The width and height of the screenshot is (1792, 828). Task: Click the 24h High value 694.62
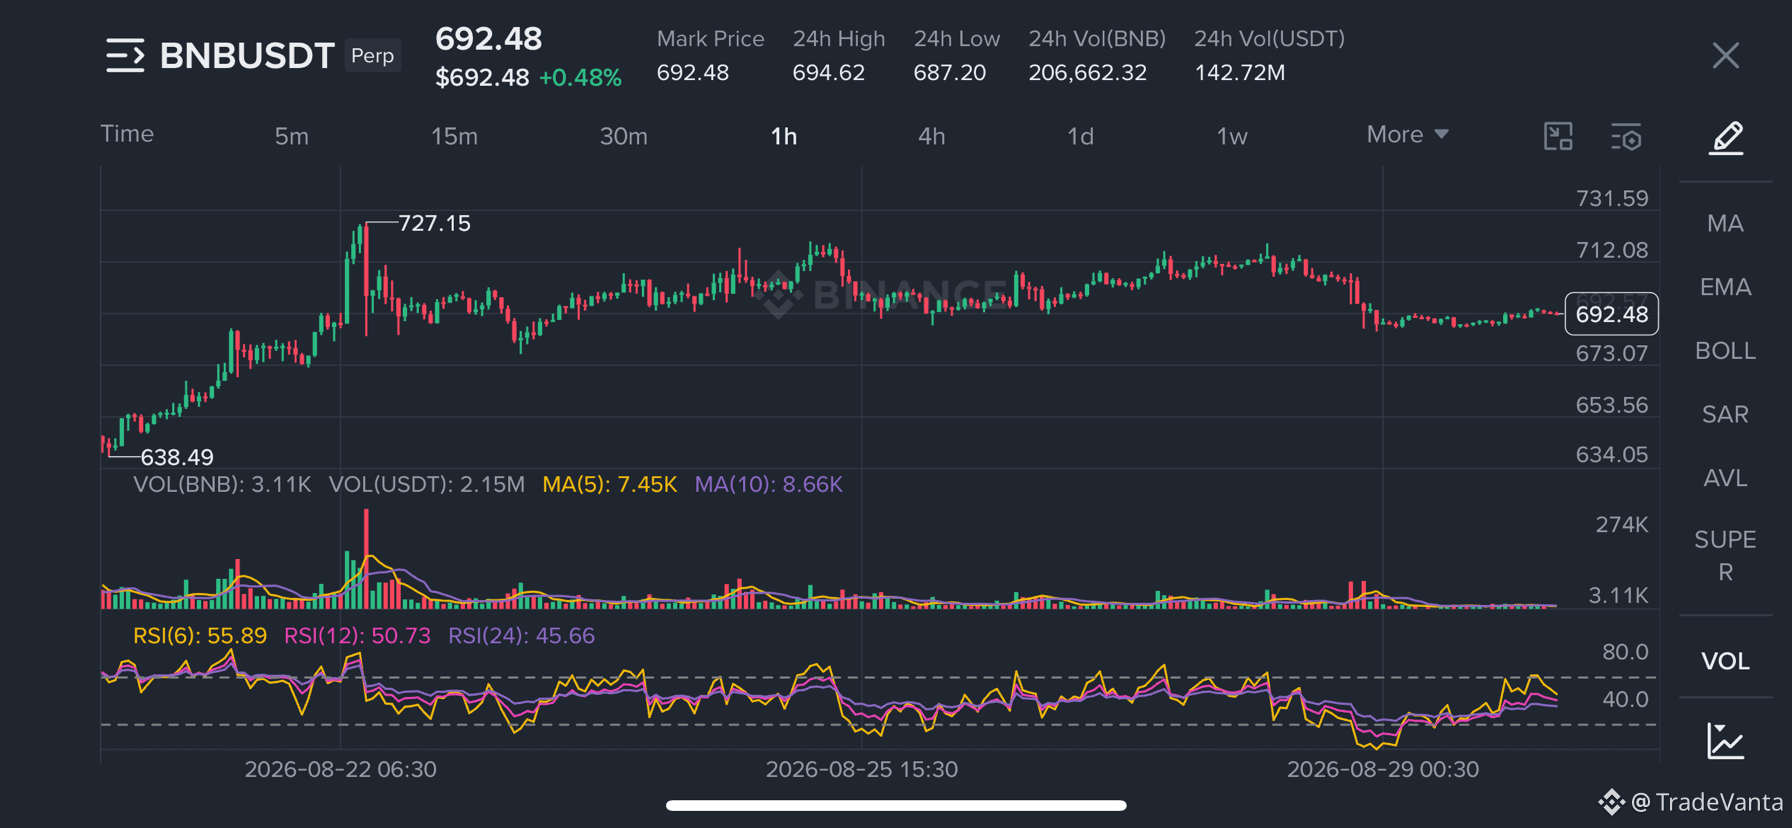(828, 73)
